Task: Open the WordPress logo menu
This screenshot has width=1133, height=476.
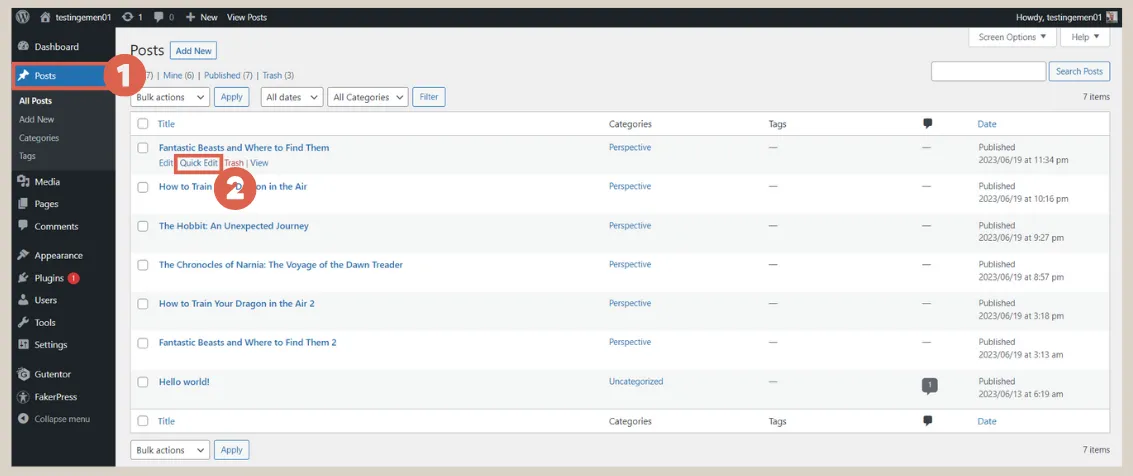Action: (x=22, y=17)
